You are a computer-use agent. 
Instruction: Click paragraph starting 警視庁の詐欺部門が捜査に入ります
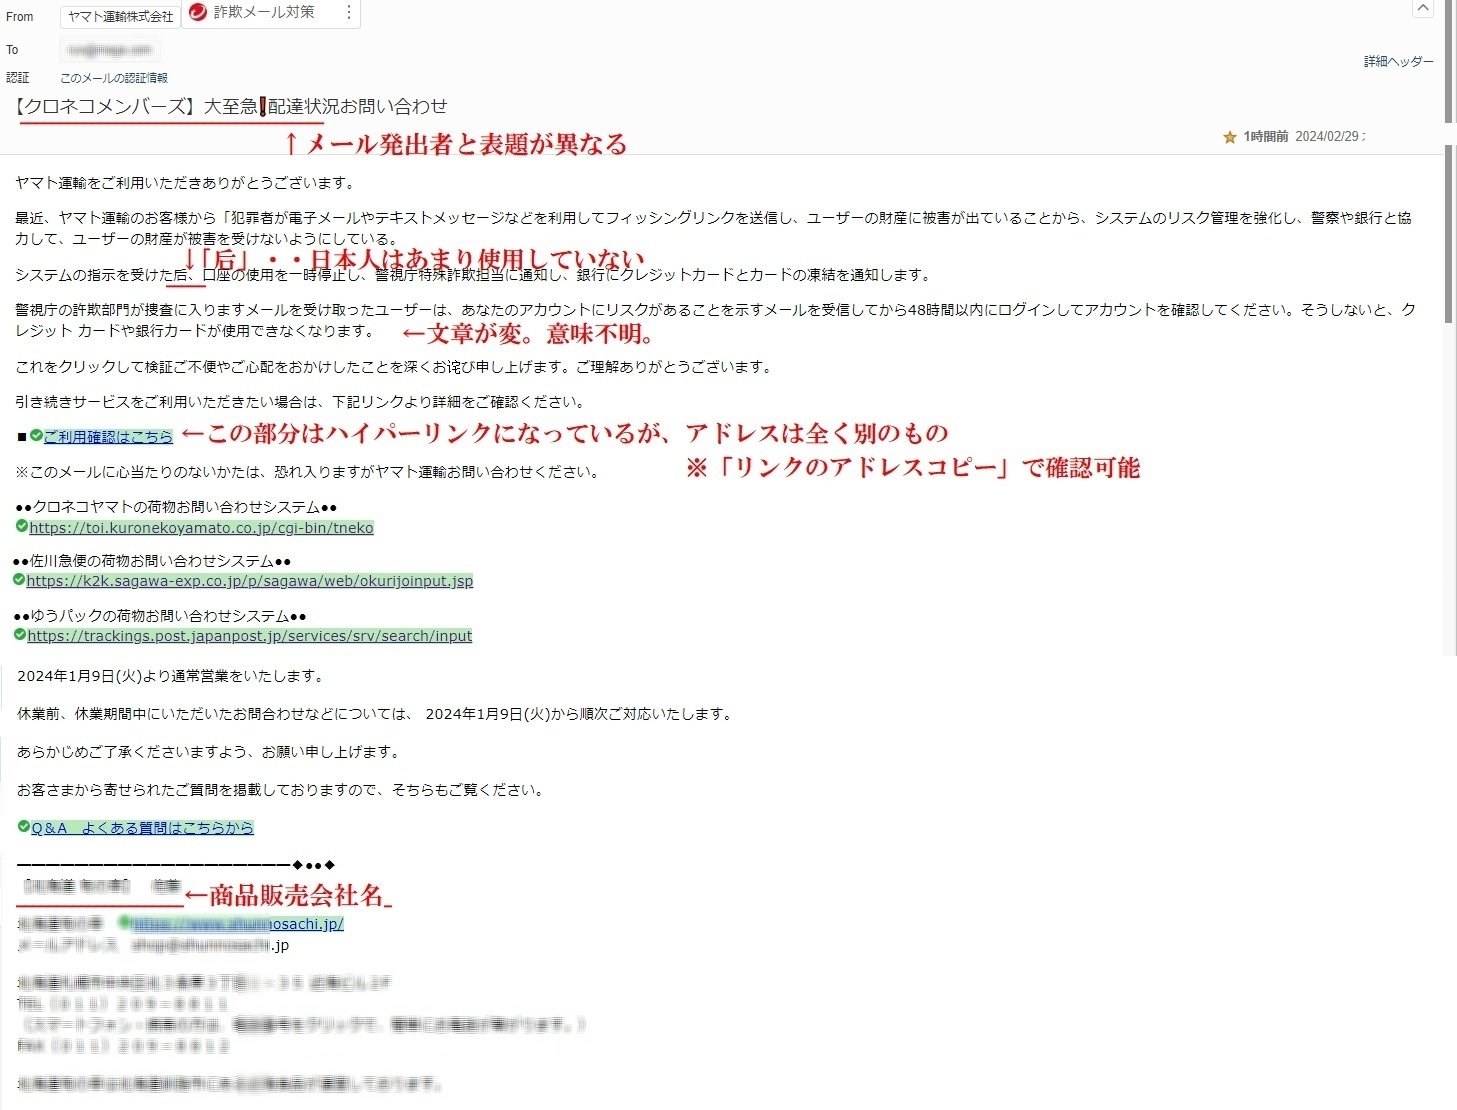[x=716, y=320]
